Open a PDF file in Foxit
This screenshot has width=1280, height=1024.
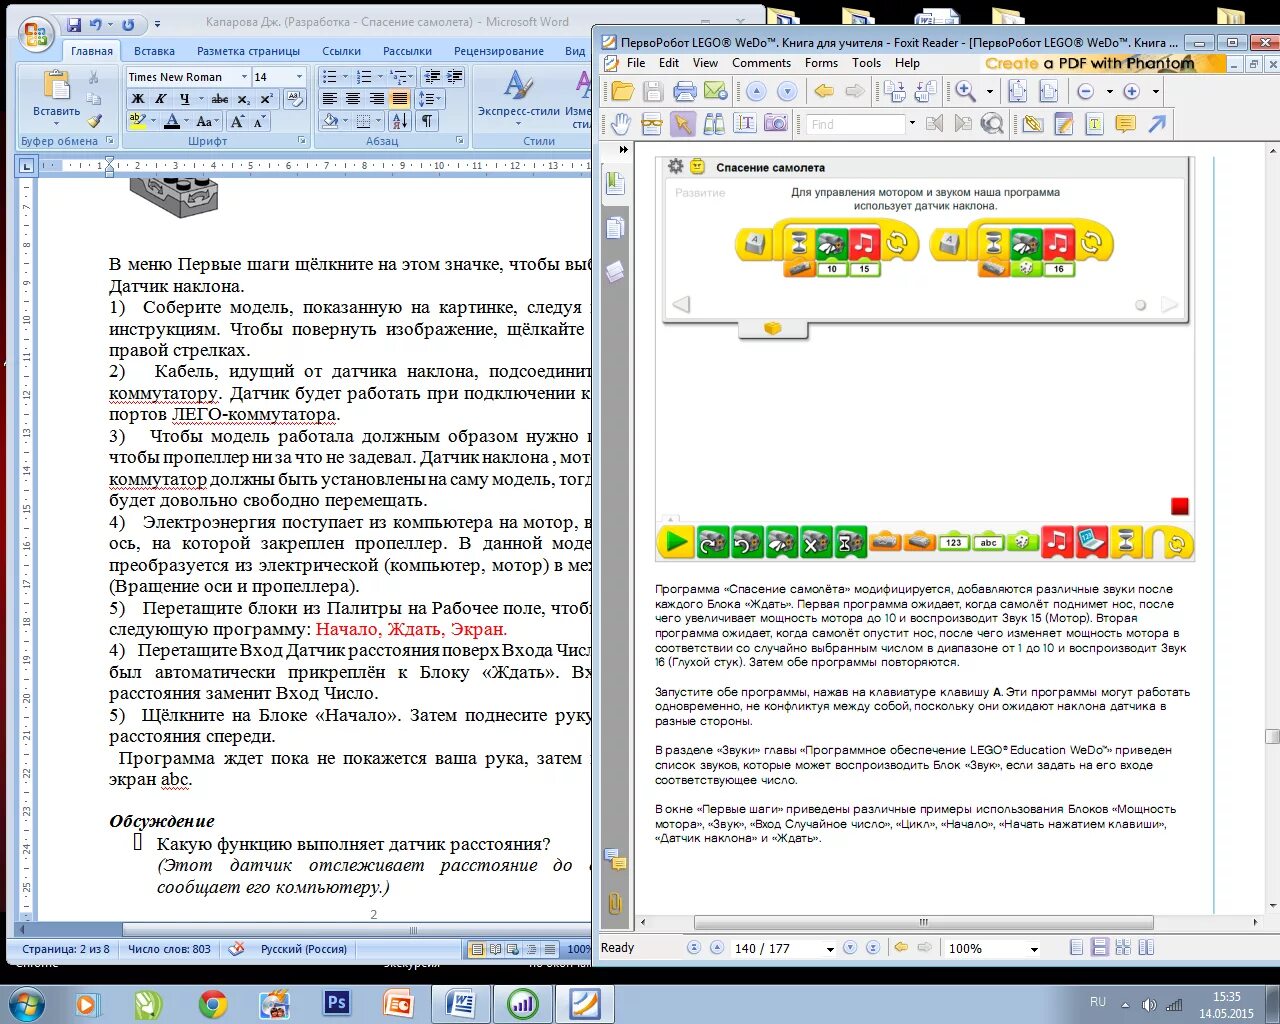point(622,92)
